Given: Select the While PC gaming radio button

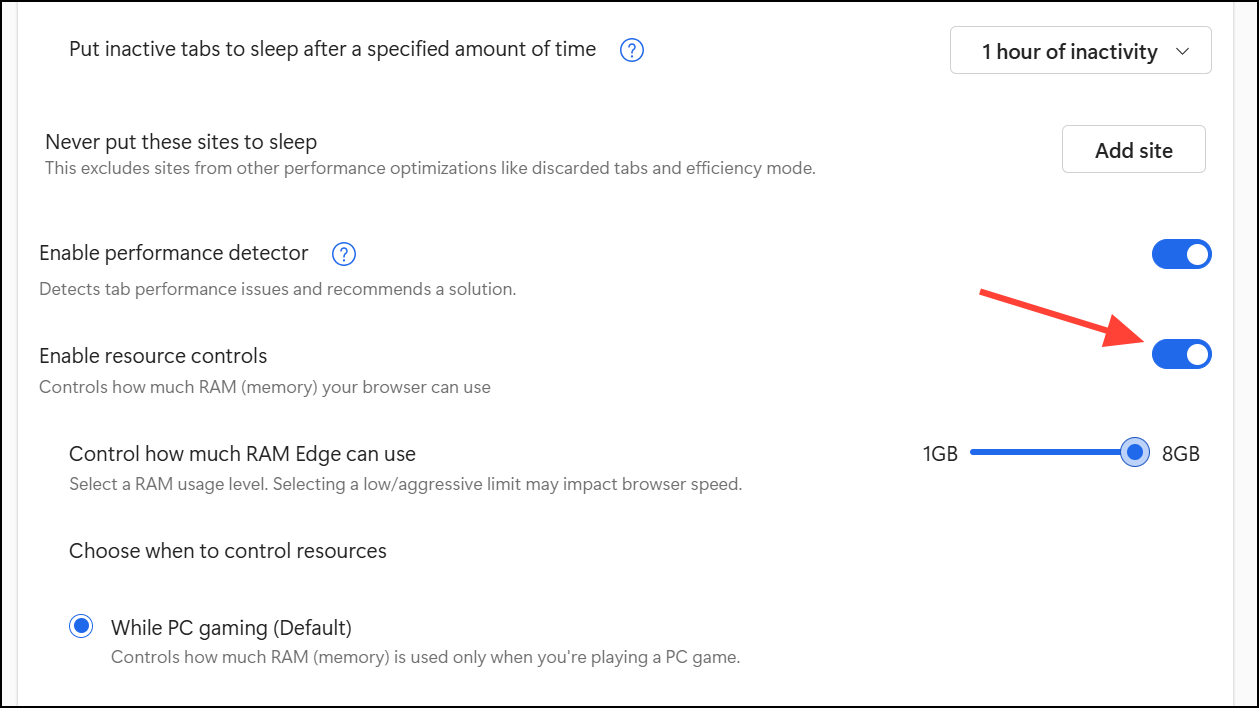Looking at the screenshot, I should [81, 627].
